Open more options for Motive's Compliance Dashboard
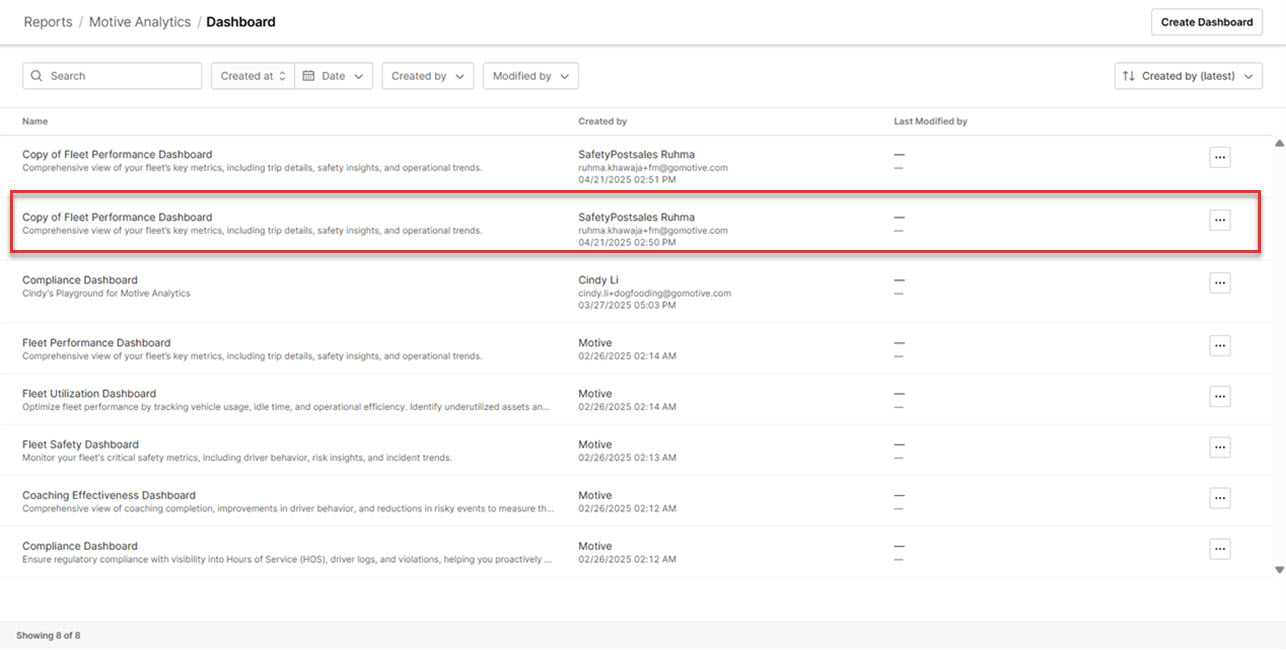Screen dimensions: 1286x650 pos(1219,549)
